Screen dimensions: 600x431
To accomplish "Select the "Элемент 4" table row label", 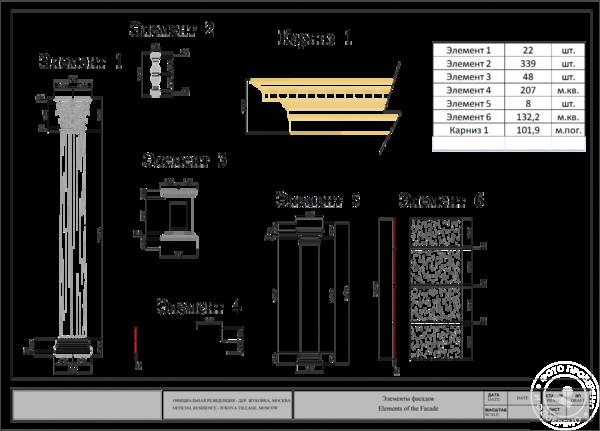I will click(x=468, y=89).
